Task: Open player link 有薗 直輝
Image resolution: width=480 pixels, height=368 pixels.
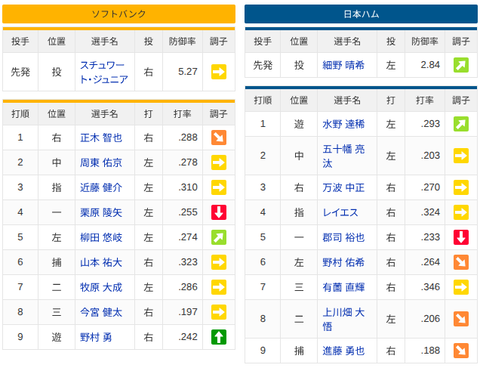Action: (x=343, y=287)
